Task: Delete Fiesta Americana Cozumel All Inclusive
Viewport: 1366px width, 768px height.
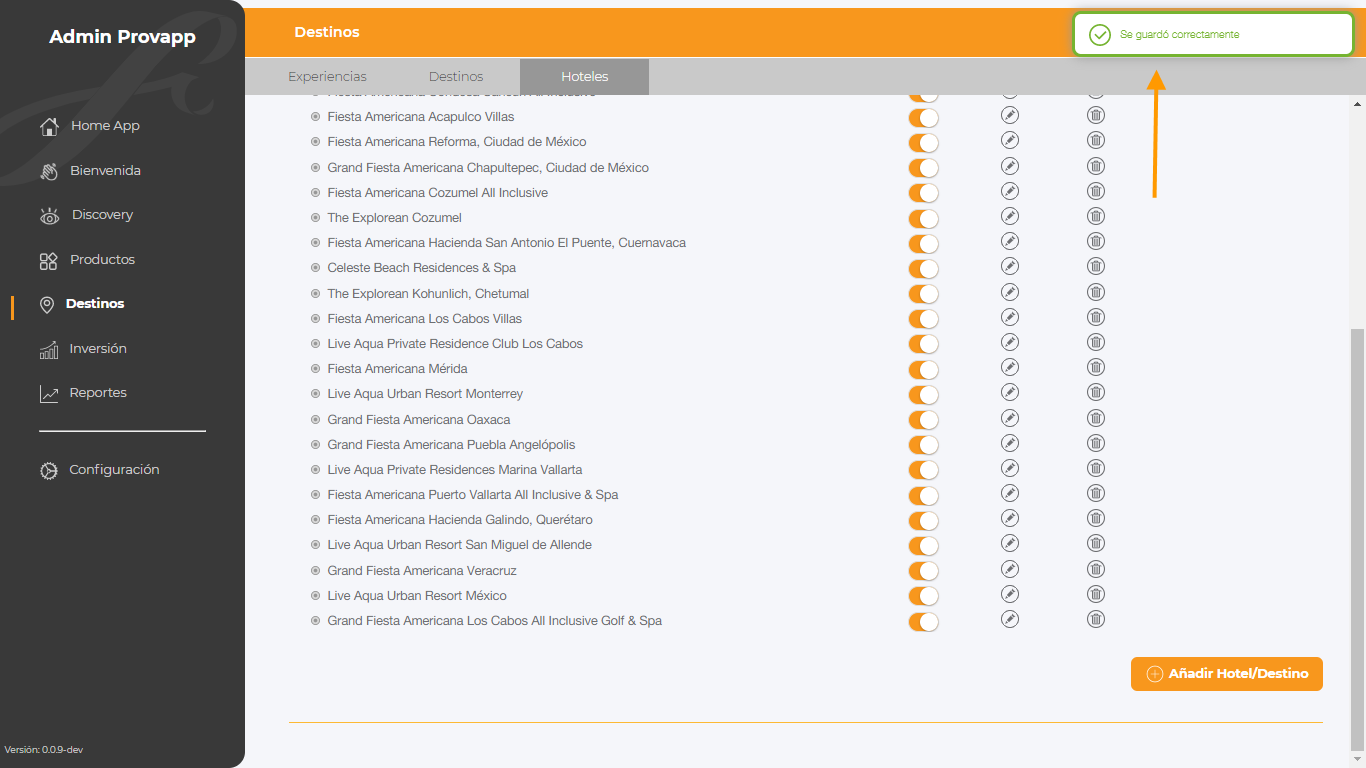Action: (x=1096, y=191)
